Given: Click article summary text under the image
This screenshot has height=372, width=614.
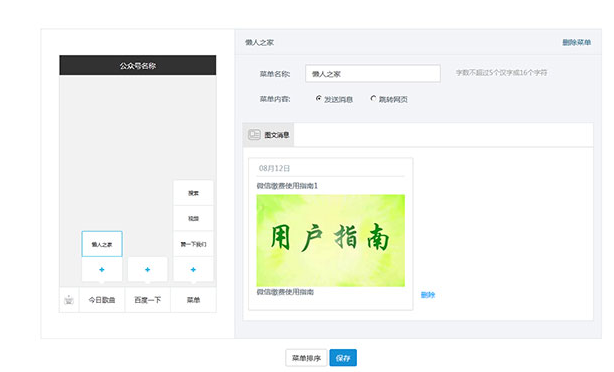Looking at the screenshot, I should 285,292.
